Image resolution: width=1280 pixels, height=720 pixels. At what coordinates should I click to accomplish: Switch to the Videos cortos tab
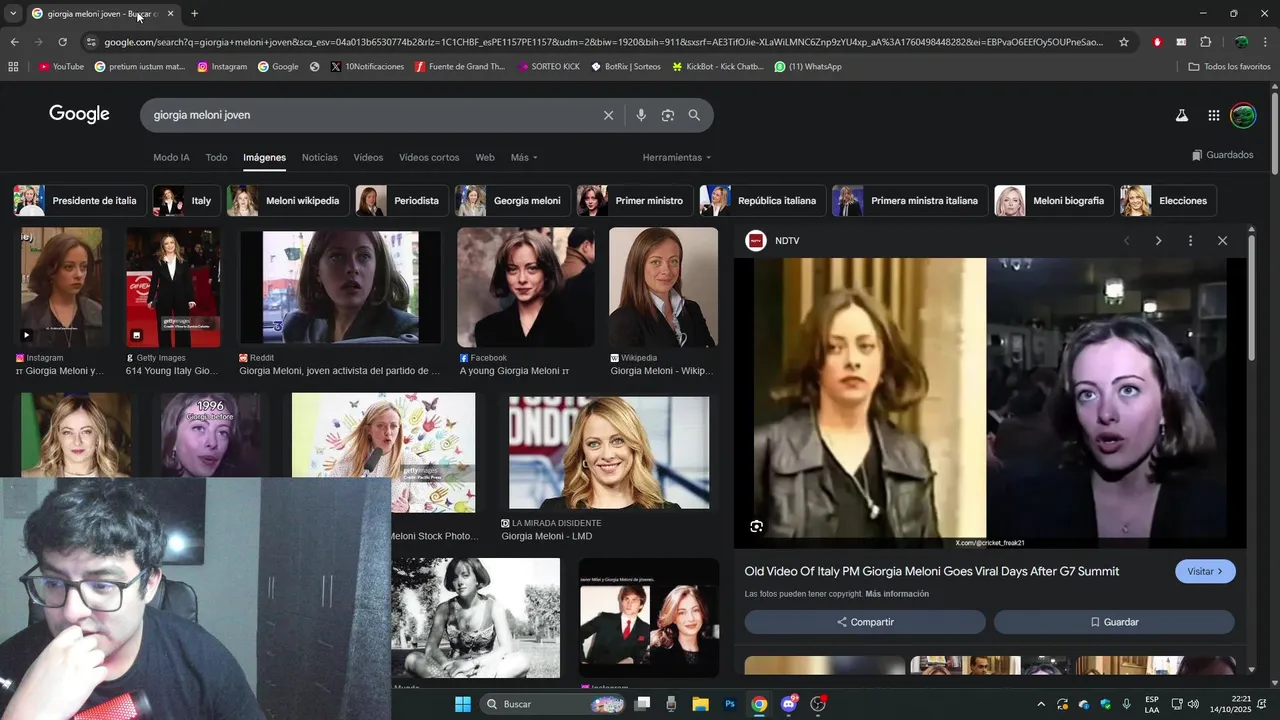[x=429, y=158]
